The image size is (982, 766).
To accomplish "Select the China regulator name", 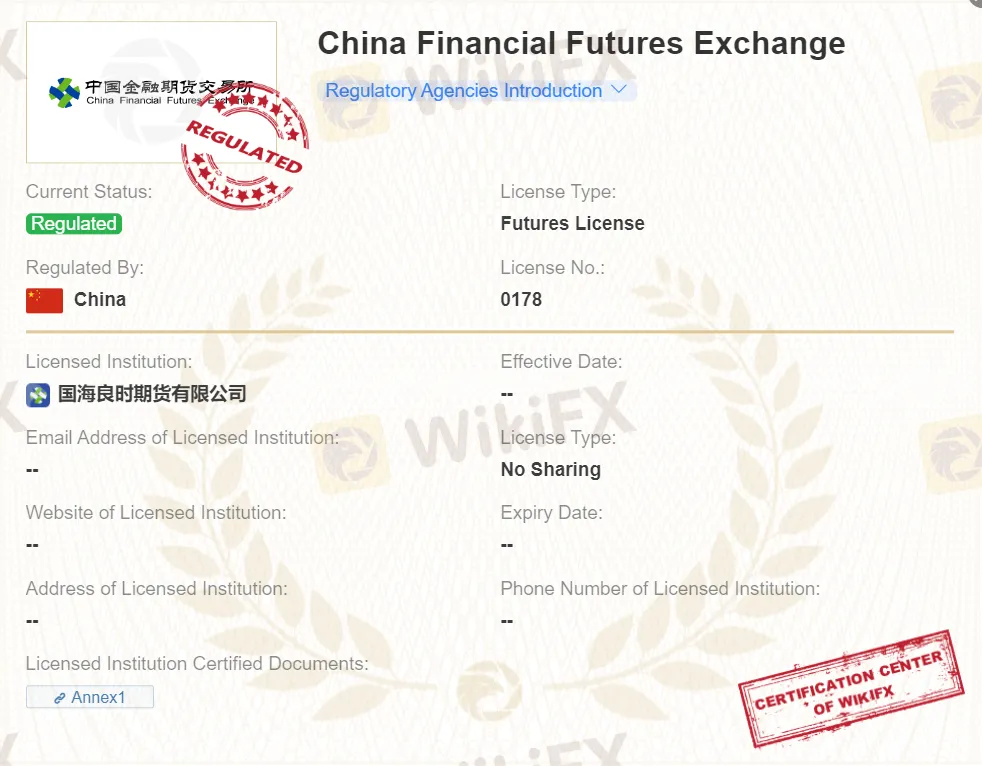I will coord(100,300).
